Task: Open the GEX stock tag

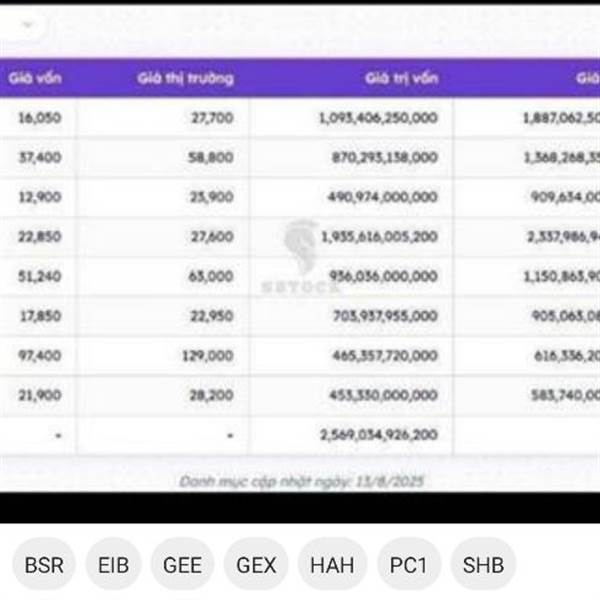Action: (256, 565)
